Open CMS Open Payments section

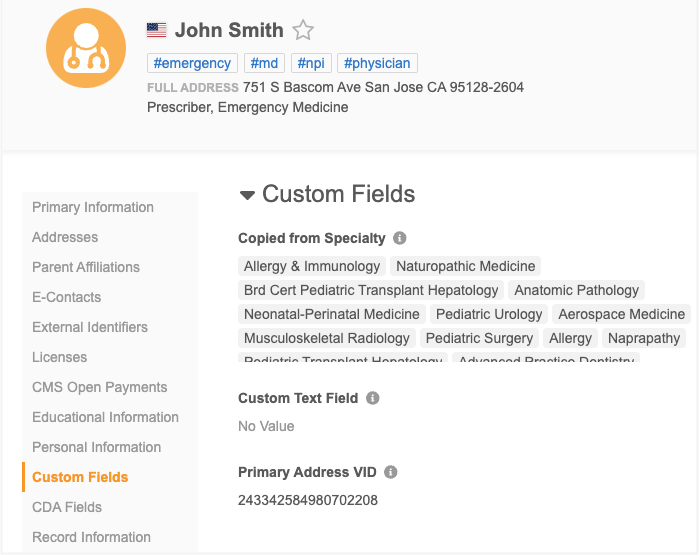[100, 387]
